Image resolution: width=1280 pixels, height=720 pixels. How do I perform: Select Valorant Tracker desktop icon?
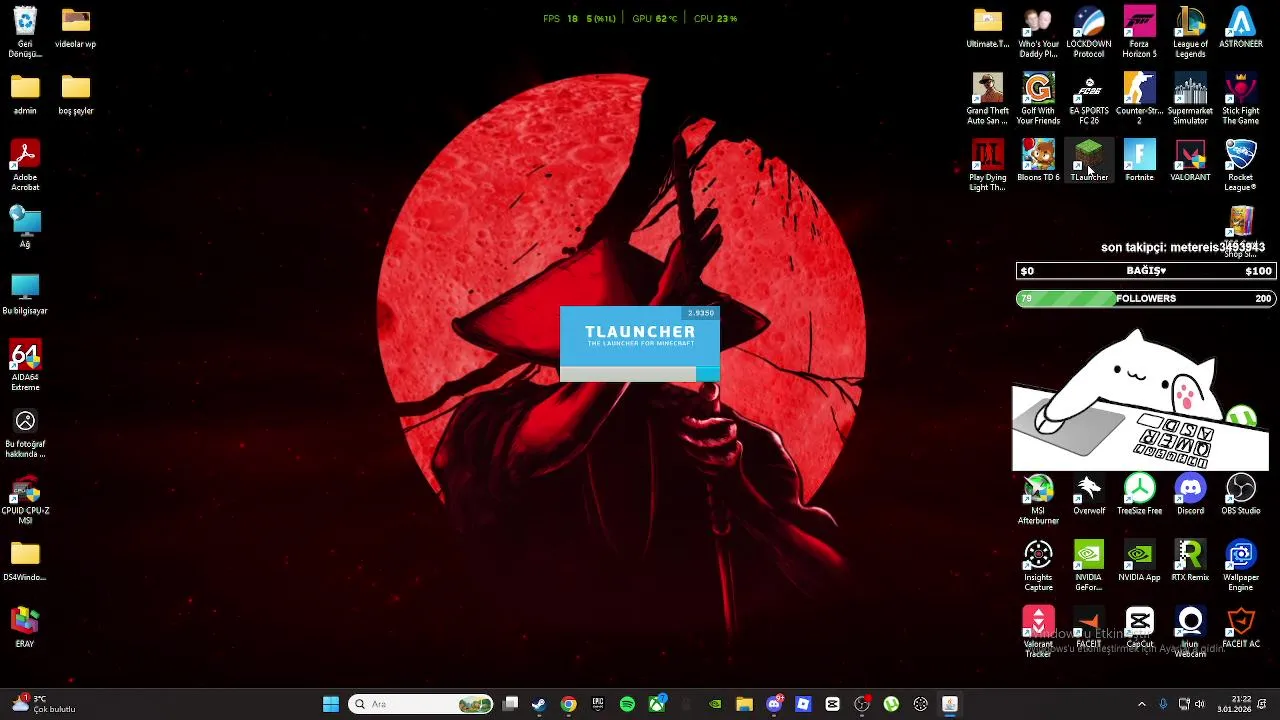(x=1038, y=632)
